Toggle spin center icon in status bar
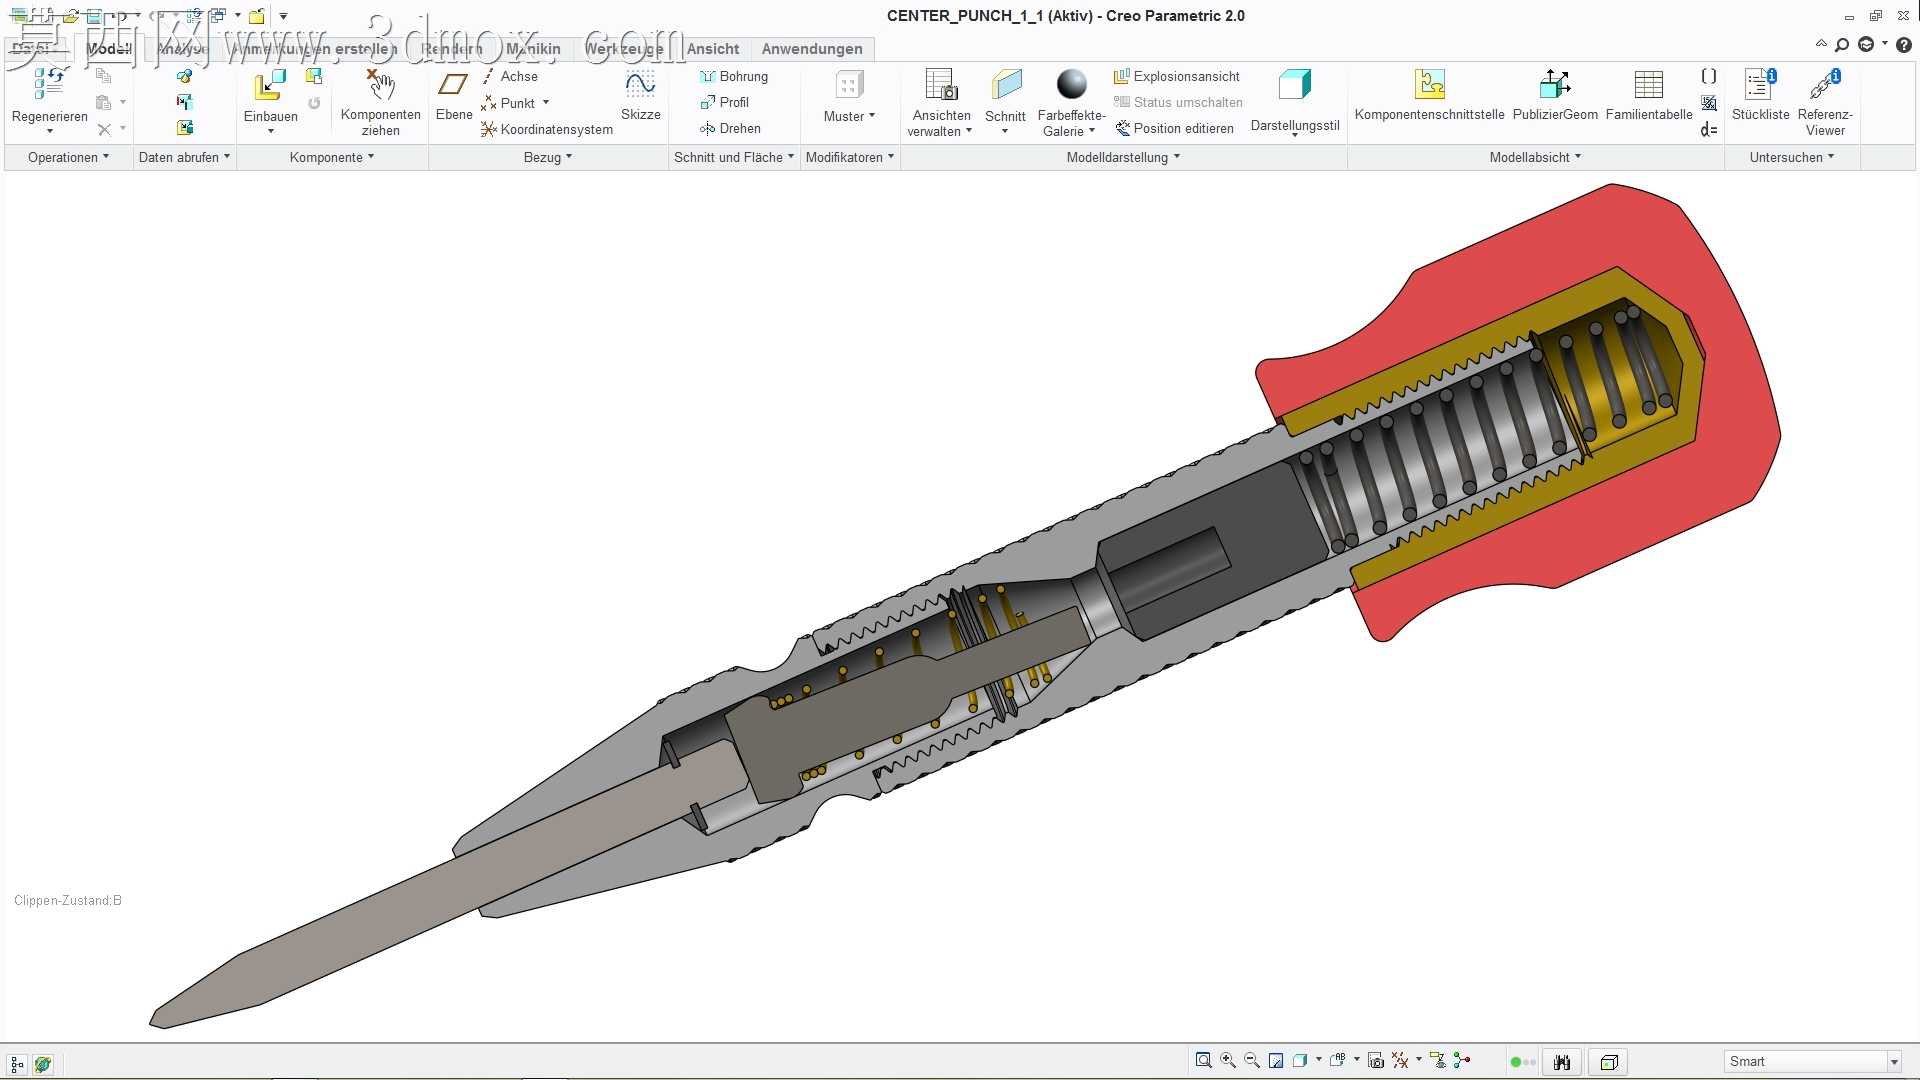 point(1462,1061)
